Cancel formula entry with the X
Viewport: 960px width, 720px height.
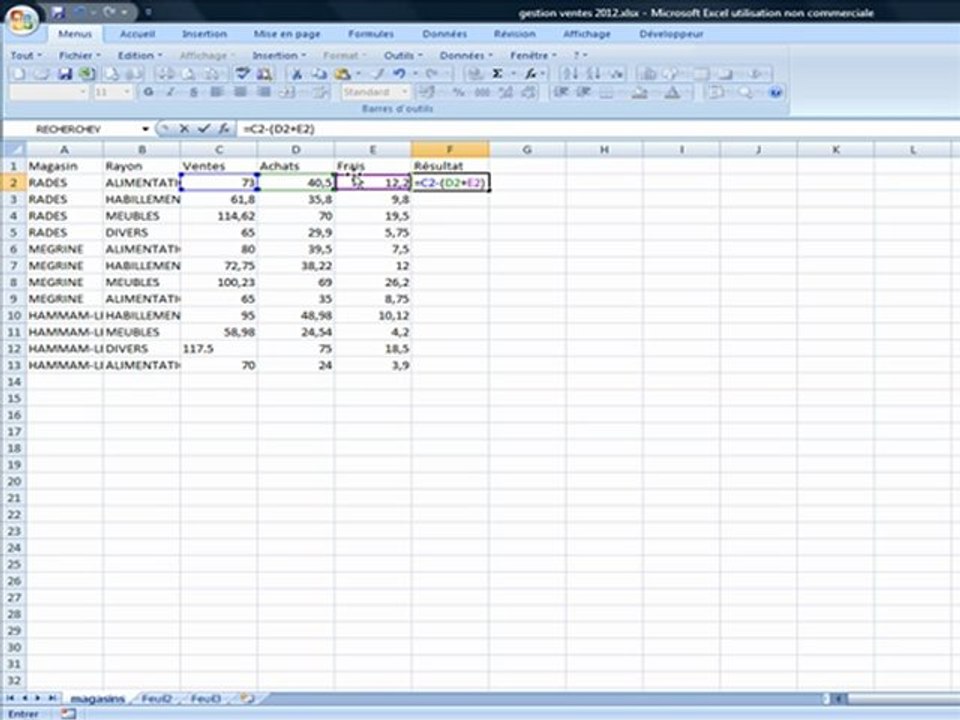[184, 129]
